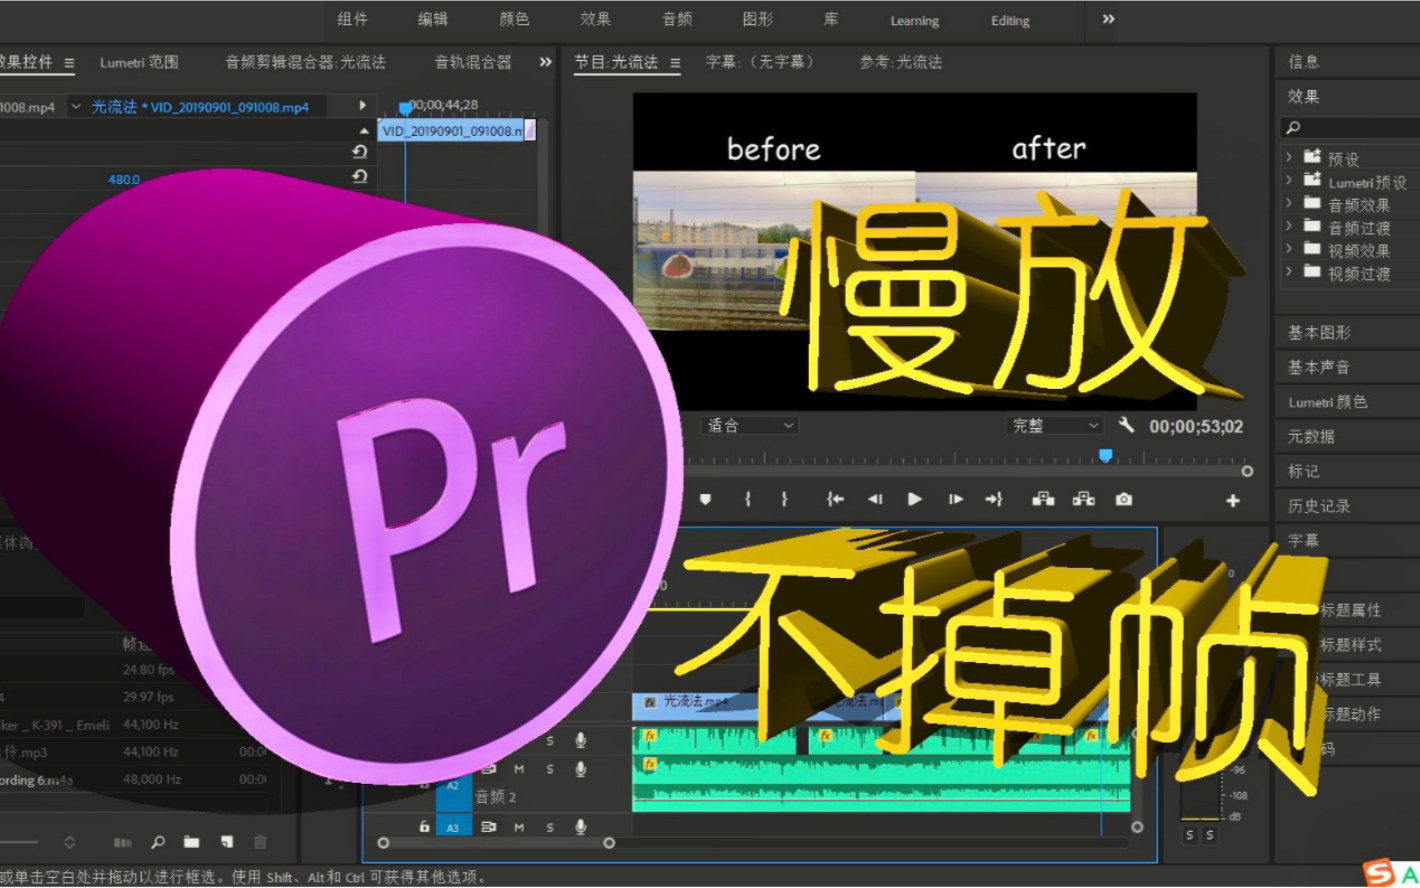The image size is (1420, 888).
Task: Click timeline zoom scrollbar left handle
Action: 383,843
